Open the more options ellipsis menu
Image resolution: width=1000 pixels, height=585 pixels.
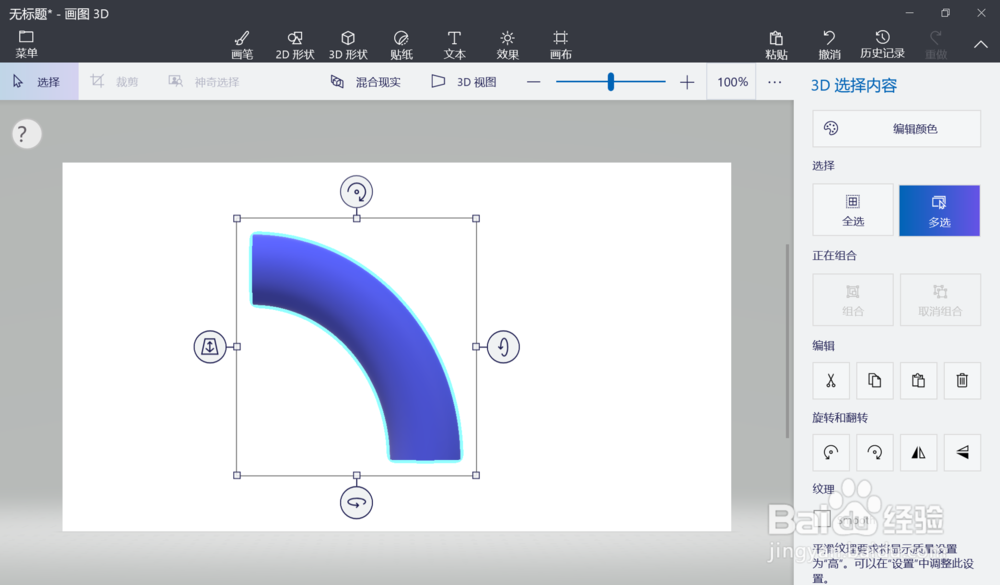[774, 82]
